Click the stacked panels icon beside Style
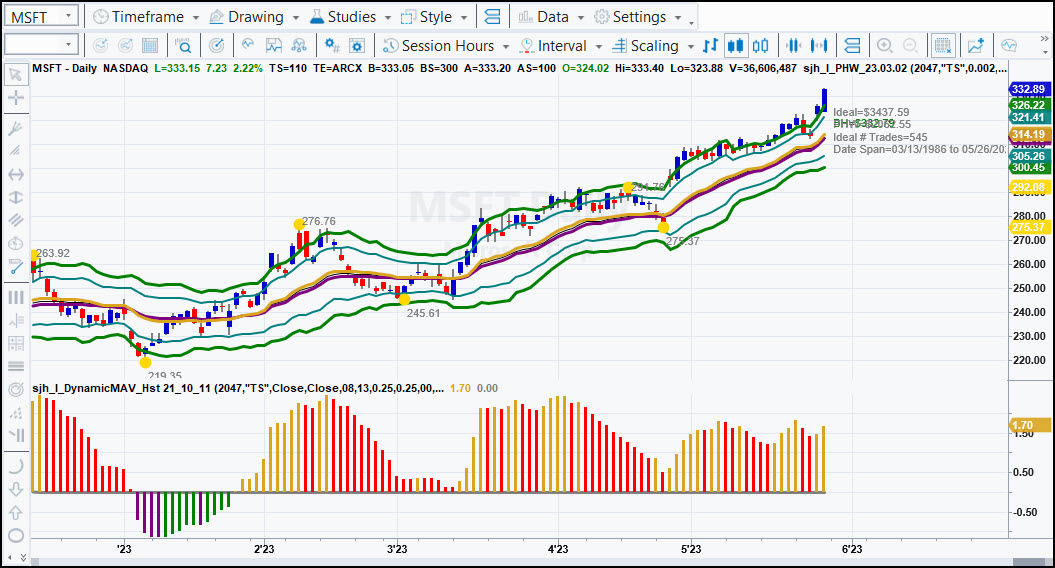This screenshot has width=1055, height=568. [493, 17]
